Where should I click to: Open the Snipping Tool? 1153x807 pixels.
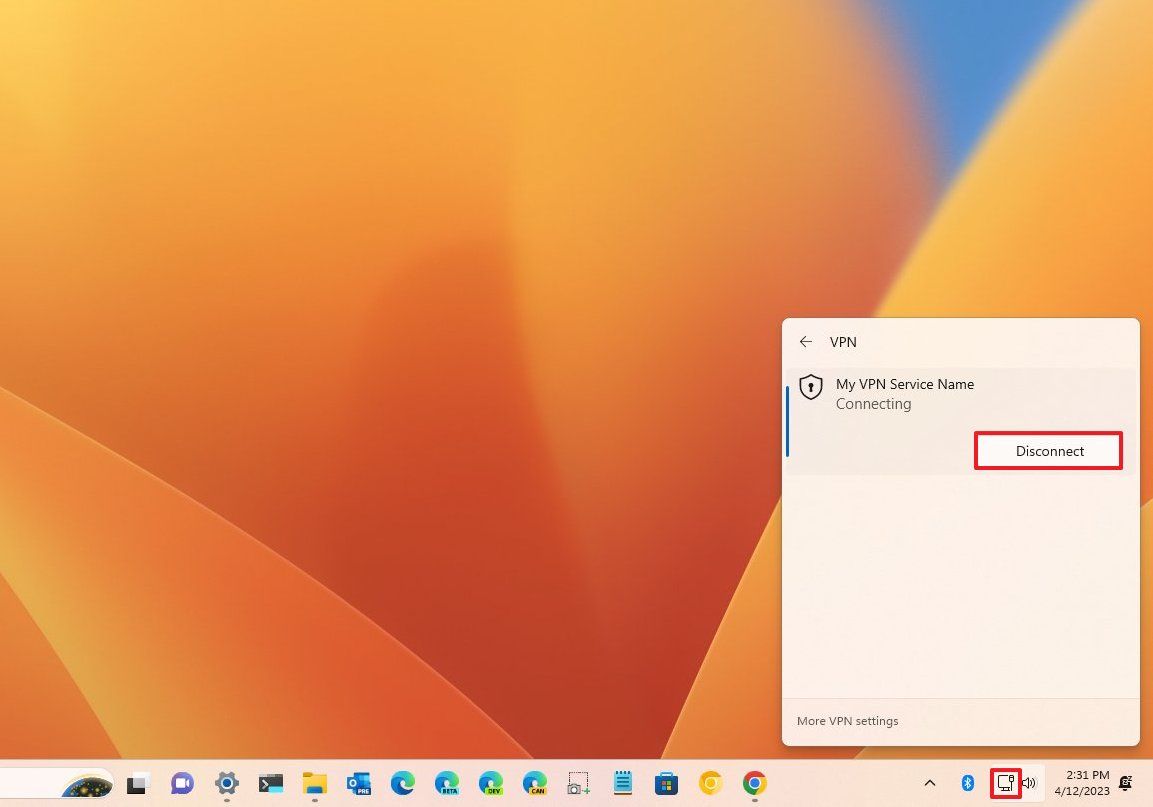pos(578,783)
